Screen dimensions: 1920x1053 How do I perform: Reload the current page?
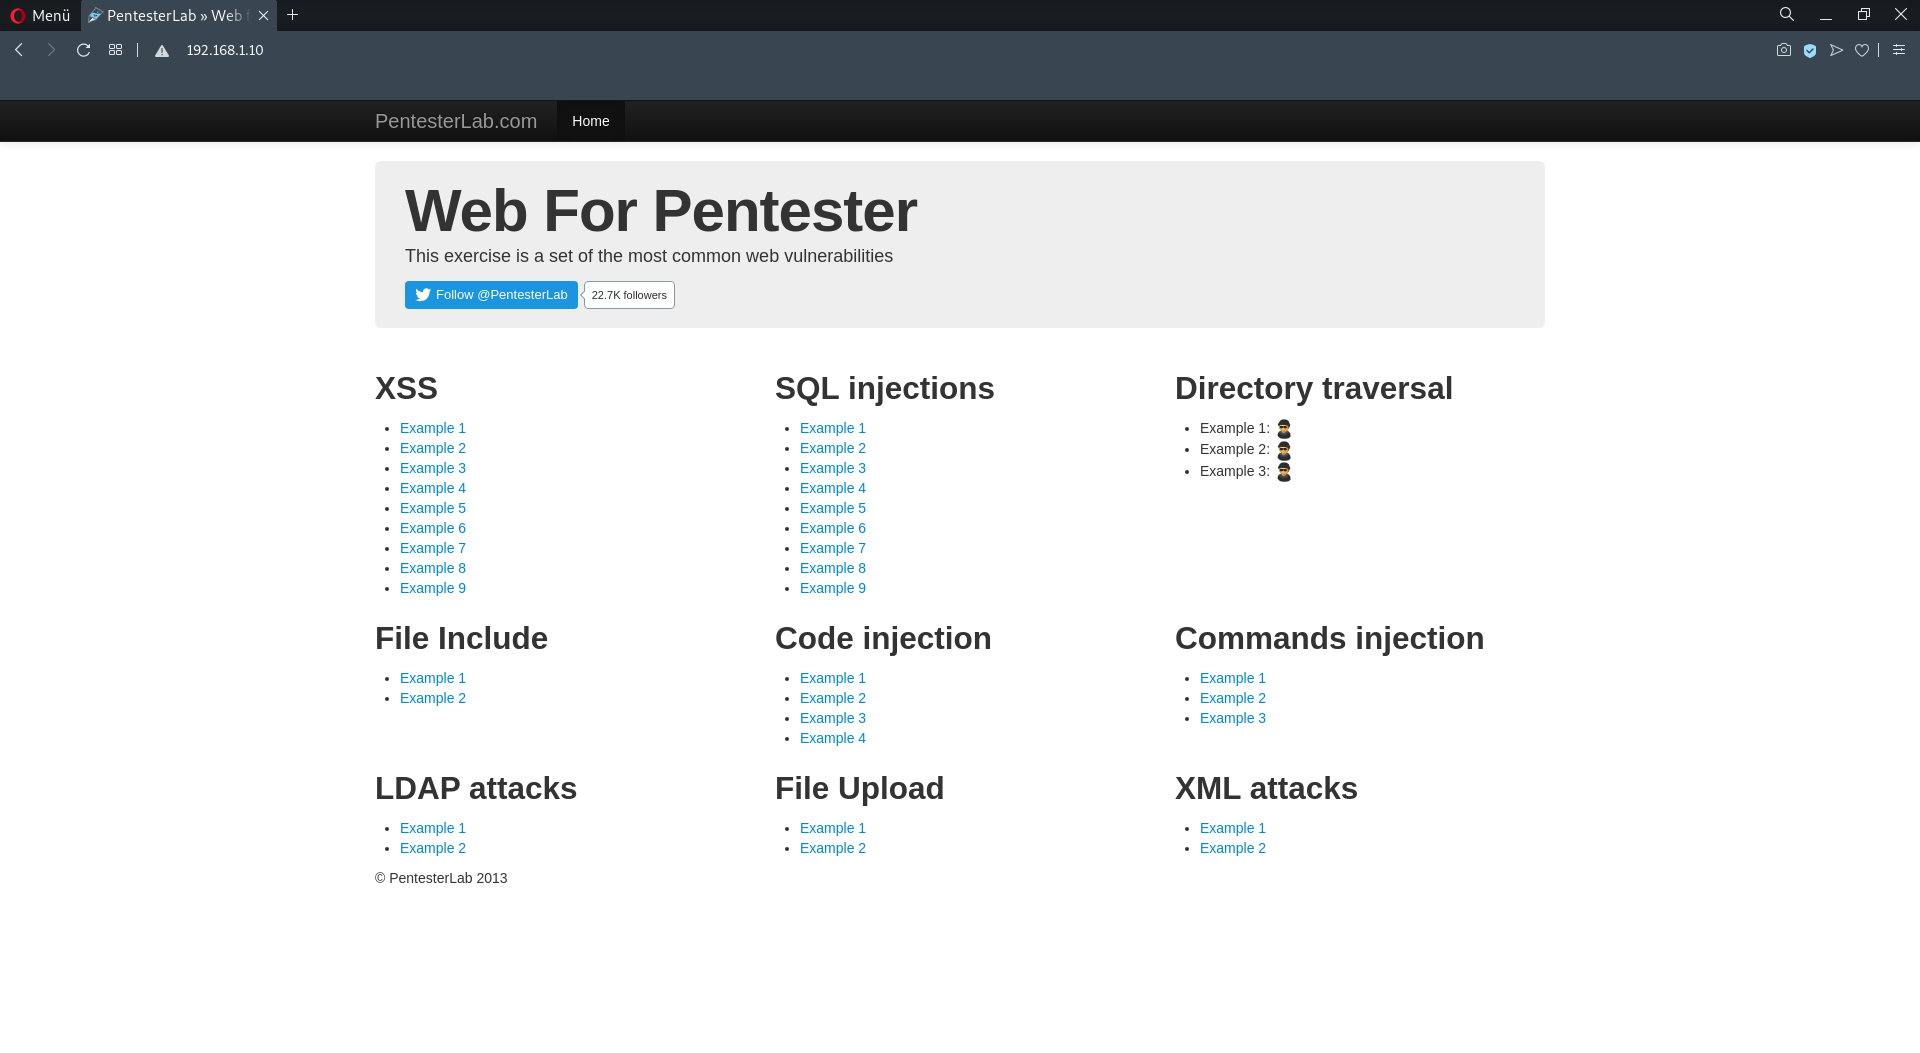click(84, 50)
